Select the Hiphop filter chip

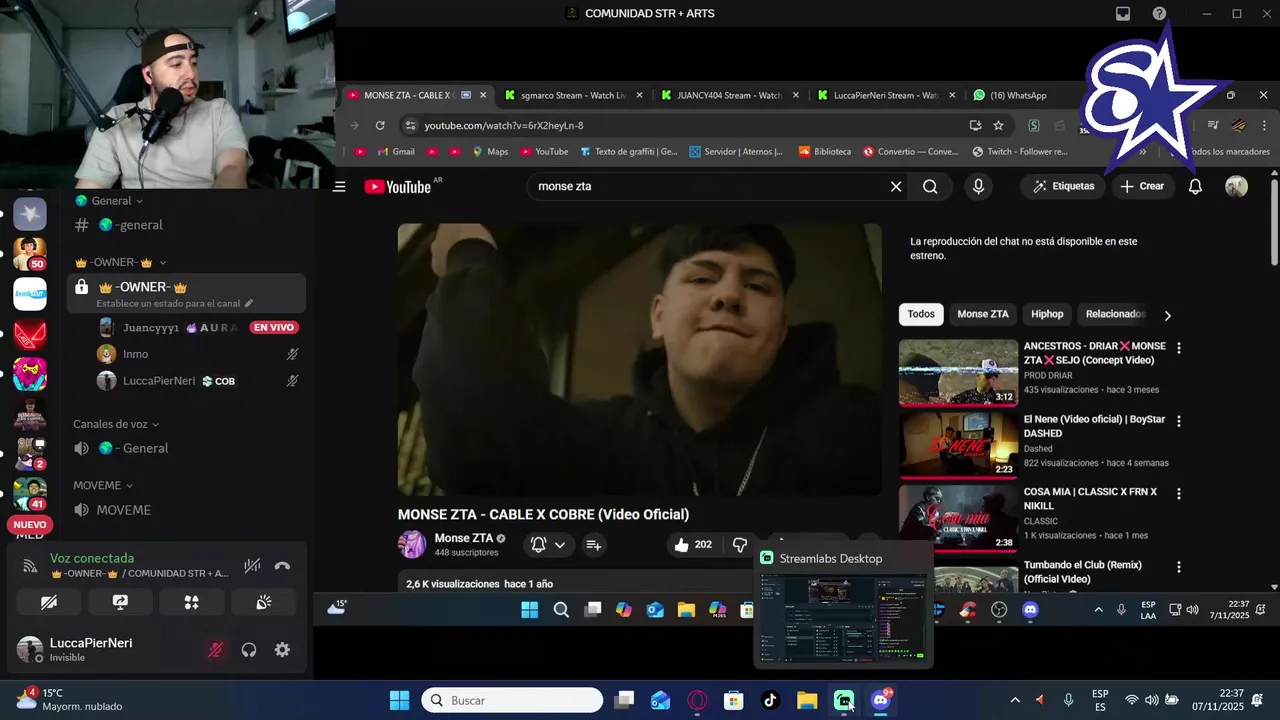click(x=1047, y=314)
